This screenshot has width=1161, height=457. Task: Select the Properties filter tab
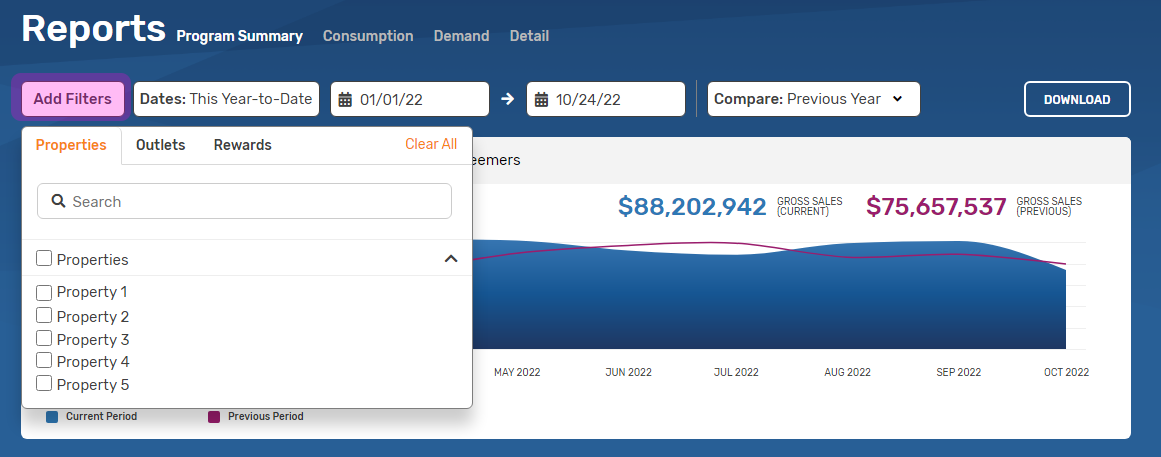click(x=71, y=145)
